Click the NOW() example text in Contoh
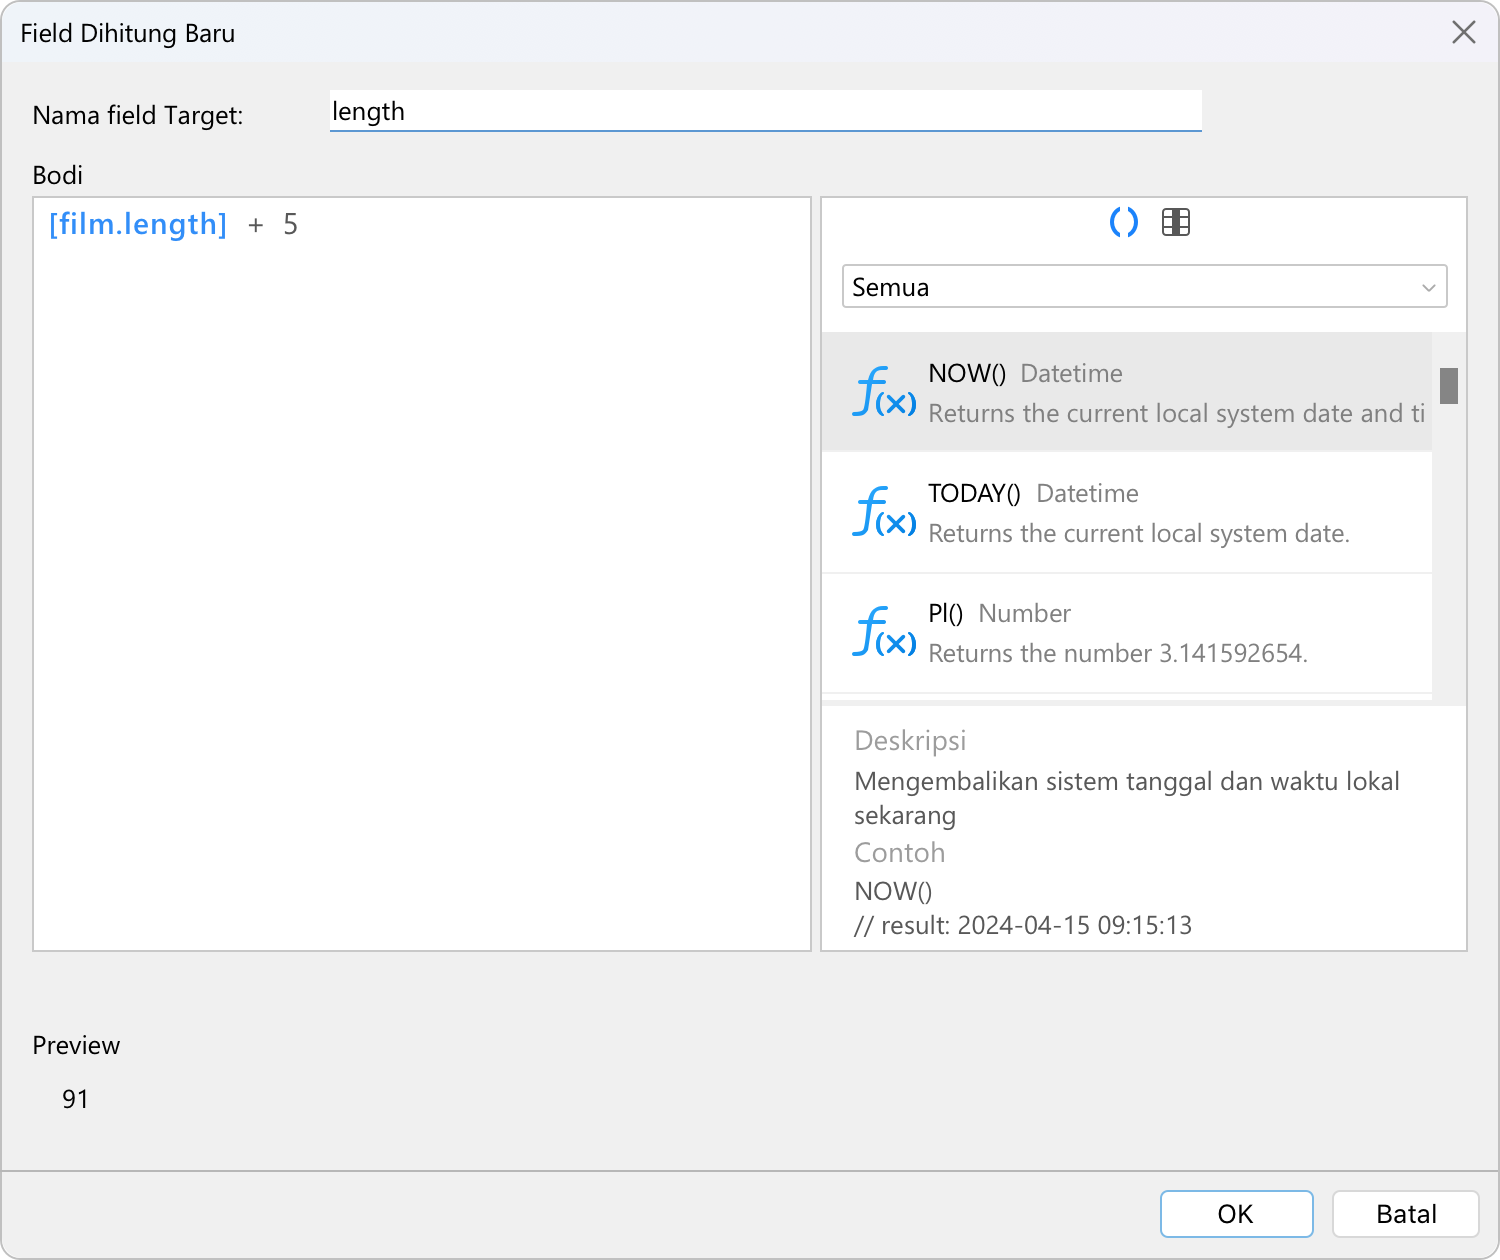 coord(893,891)
